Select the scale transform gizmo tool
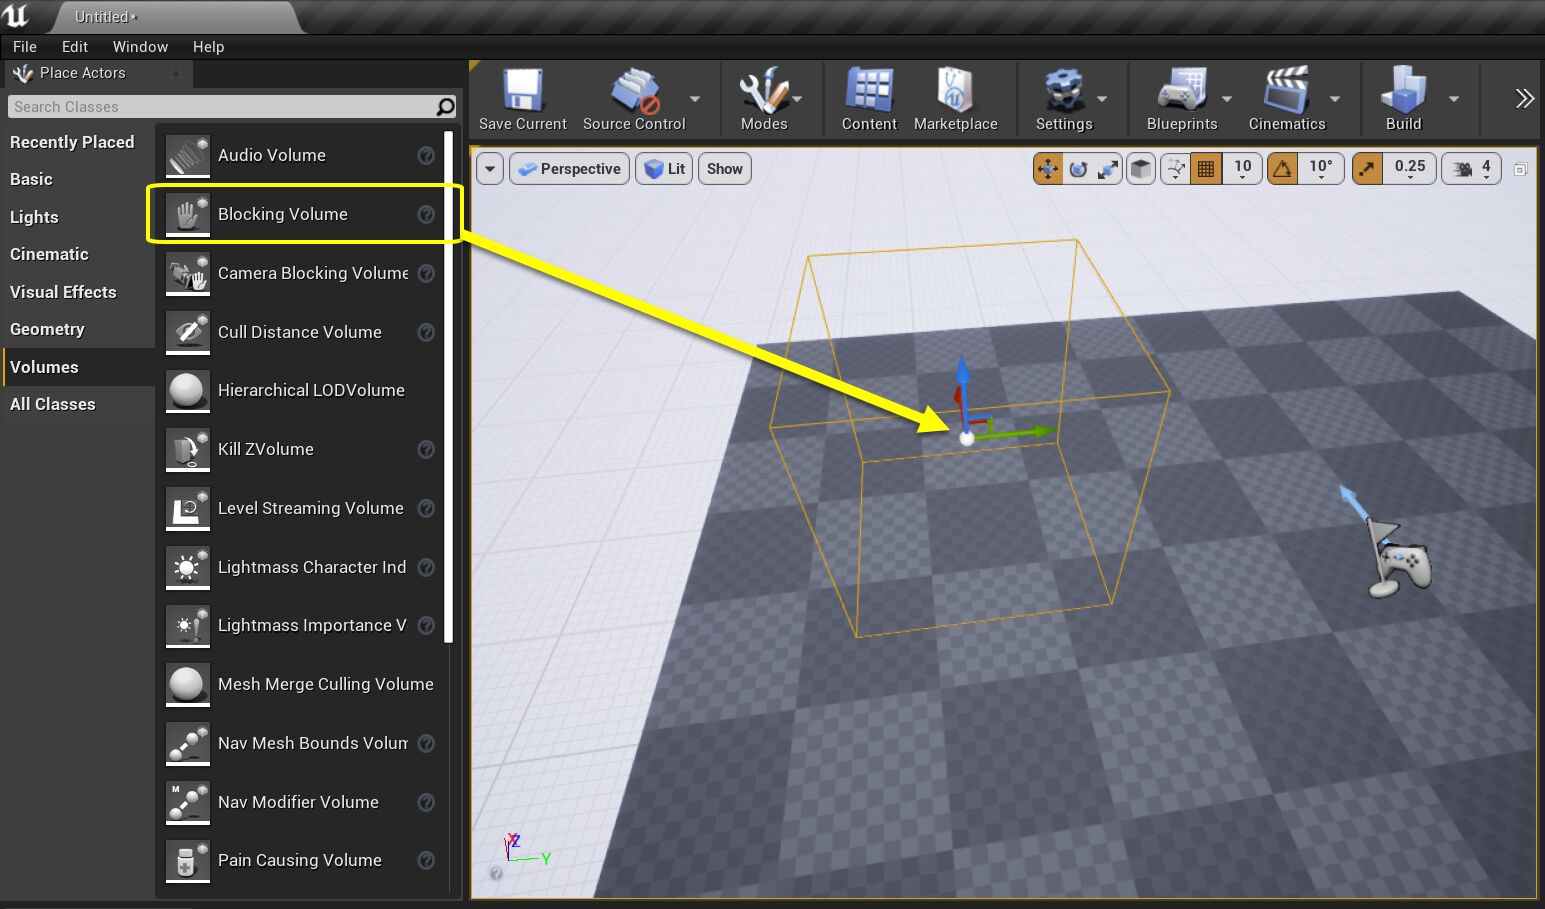This screenshot has height=909, width=1545. point(1108,169)
